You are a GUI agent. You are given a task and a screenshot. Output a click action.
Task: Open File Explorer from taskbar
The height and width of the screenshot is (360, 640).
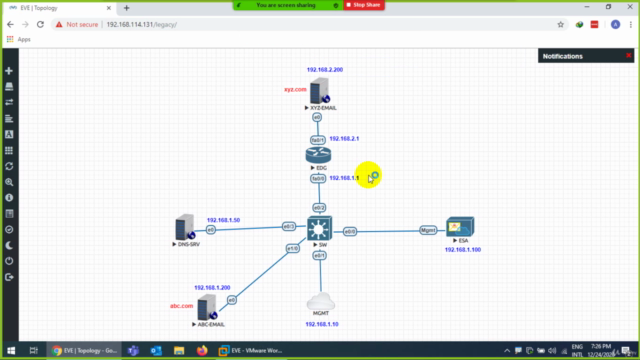coord(179,350)
